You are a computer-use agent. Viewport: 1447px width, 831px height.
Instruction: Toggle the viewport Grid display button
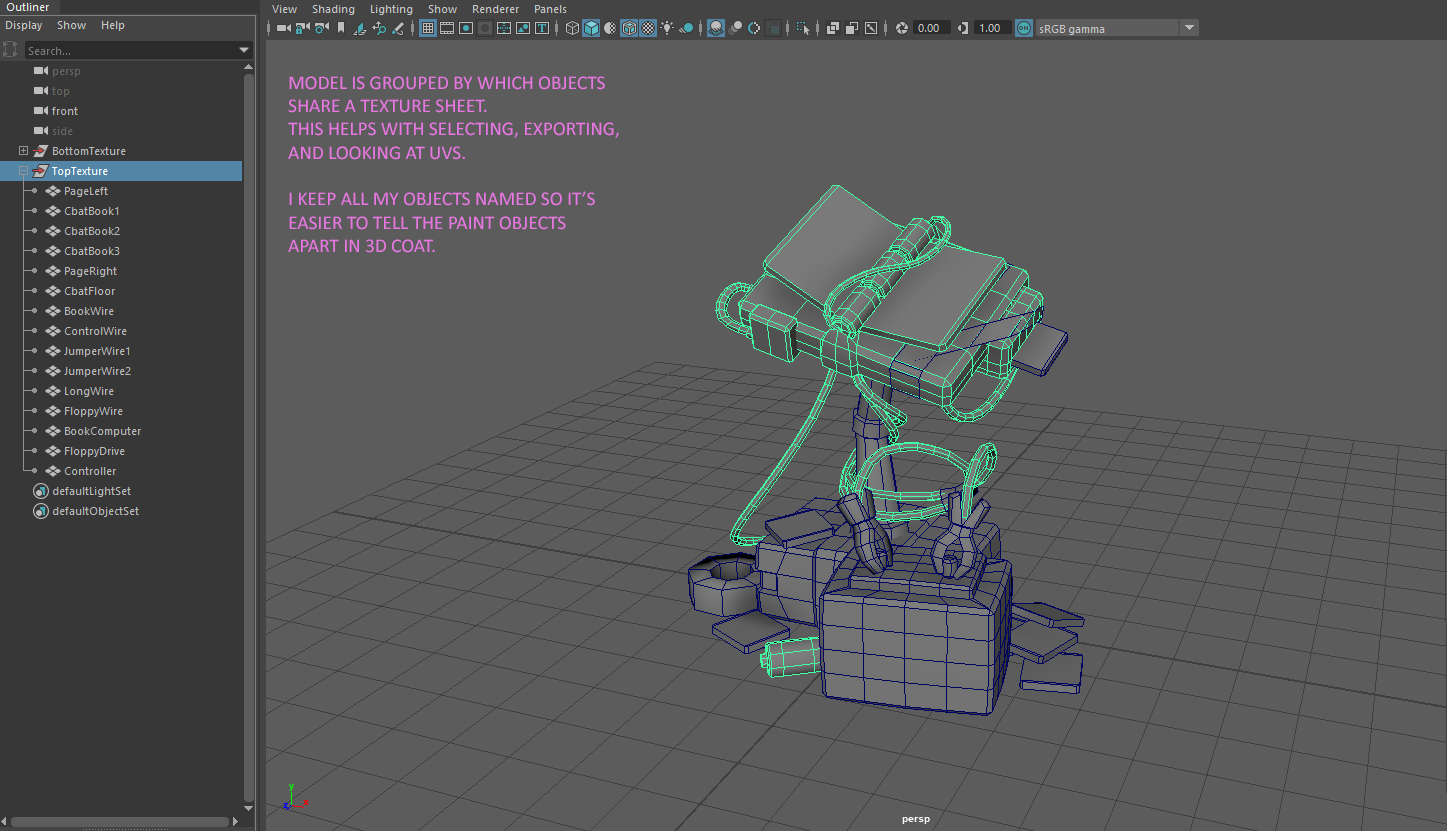428,28
